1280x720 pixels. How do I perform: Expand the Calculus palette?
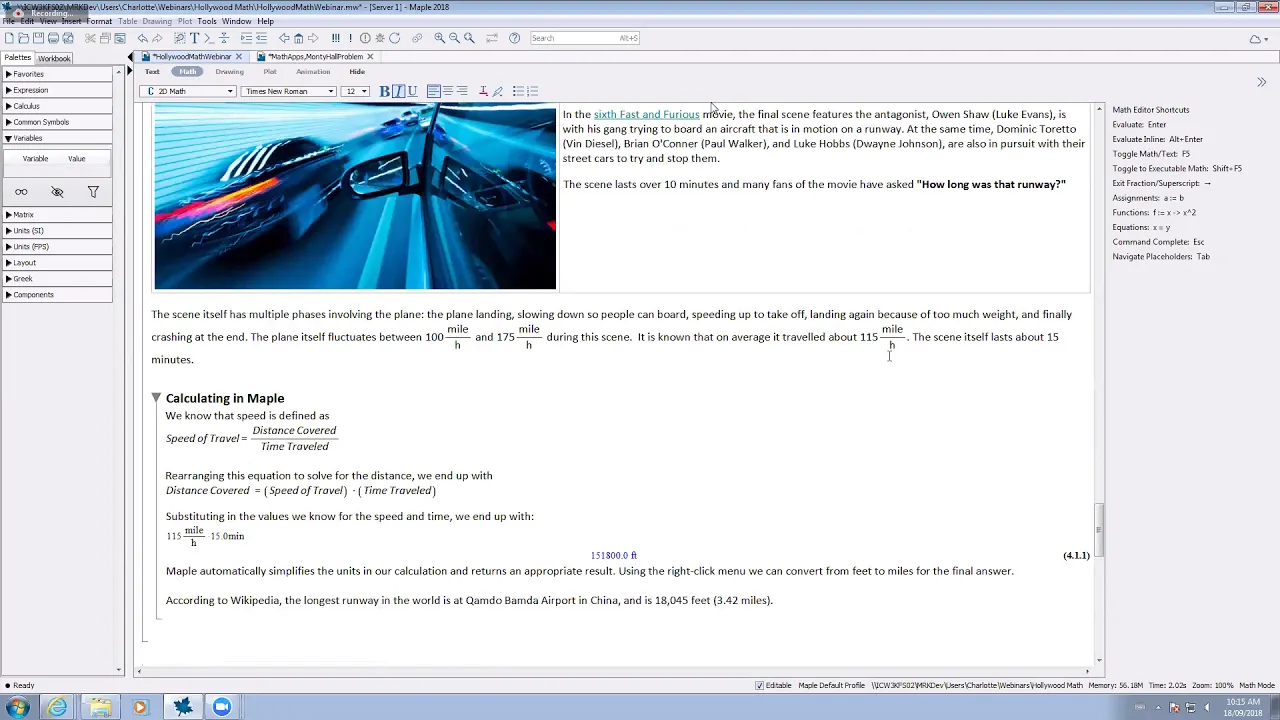click(x=58, y=106)
